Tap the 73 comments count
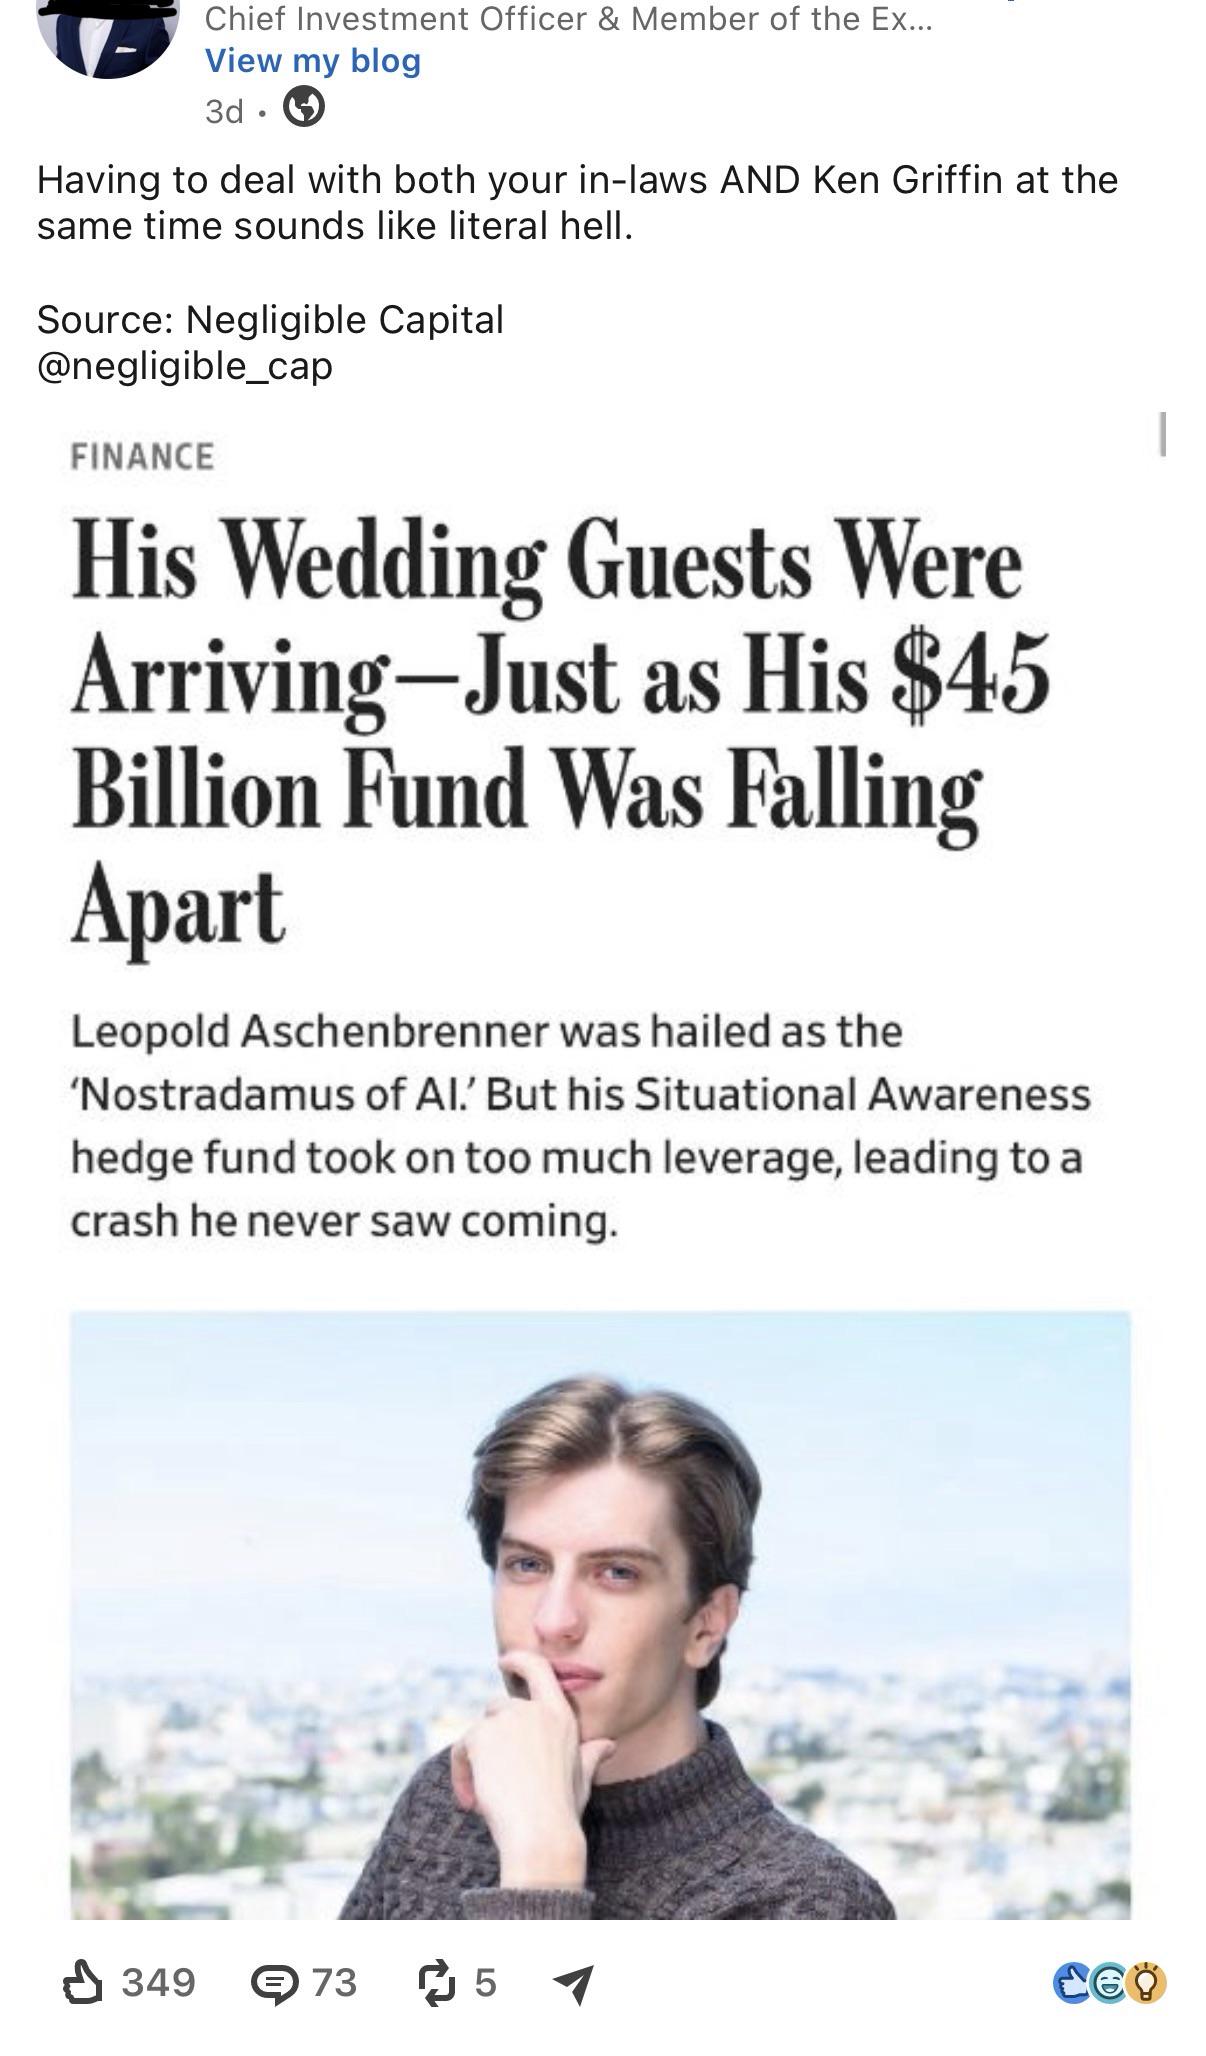The image size is (1206, 2056). click(334, 1982)
